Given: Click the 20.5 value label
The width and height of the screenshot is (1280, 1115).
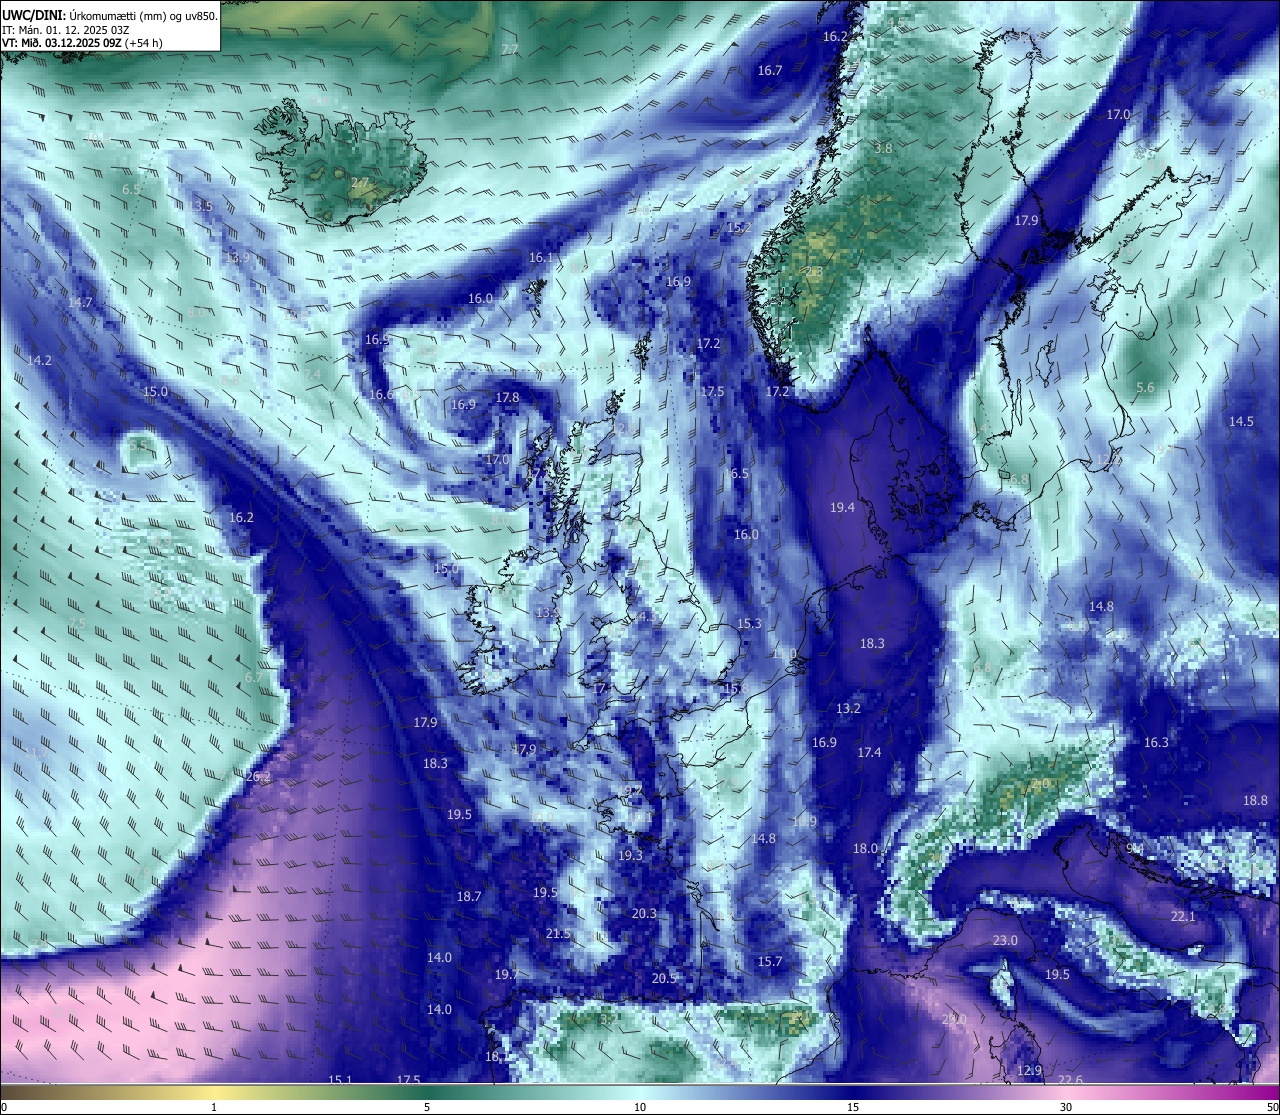Looking at the screenshot, I should click(664, 979).
